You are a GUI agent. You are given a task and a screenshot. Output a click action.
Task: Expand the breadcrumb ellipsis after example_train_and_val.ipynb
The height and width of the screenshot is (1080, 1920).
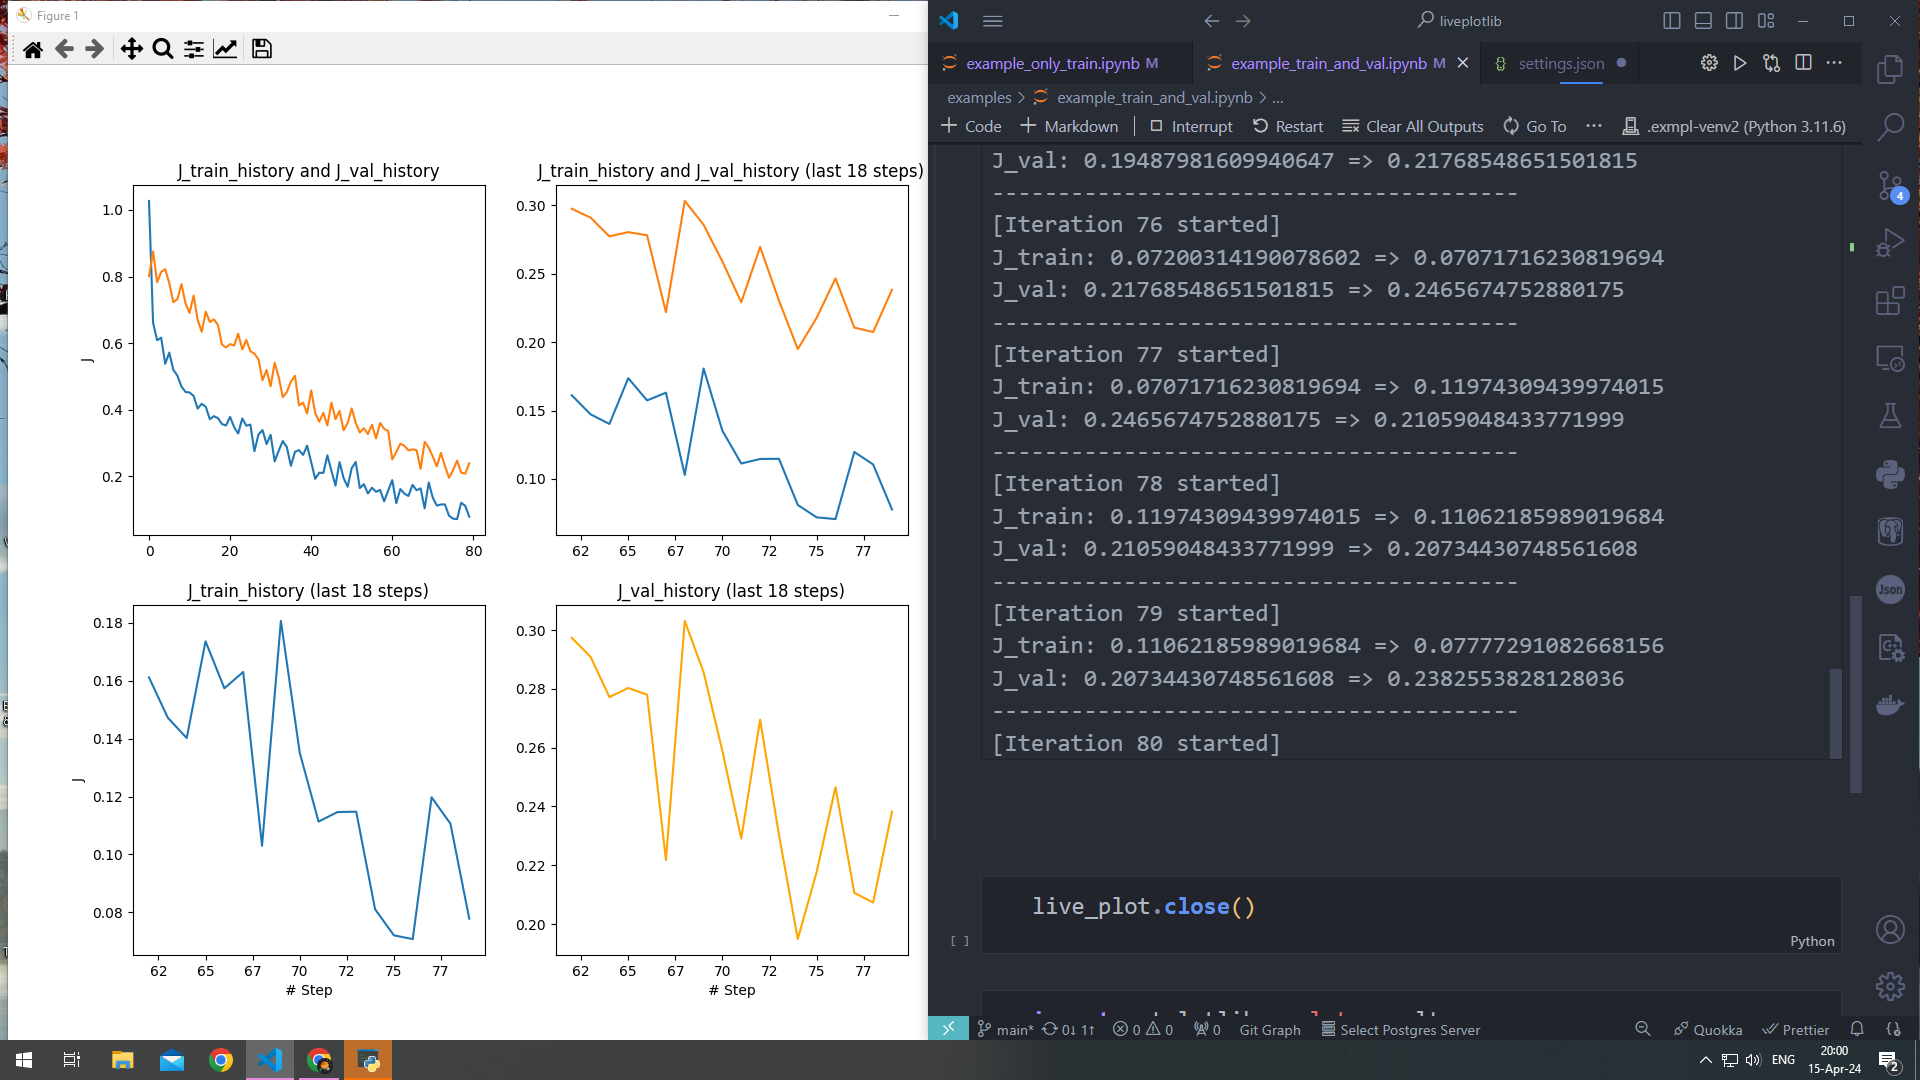point(1279,97)
